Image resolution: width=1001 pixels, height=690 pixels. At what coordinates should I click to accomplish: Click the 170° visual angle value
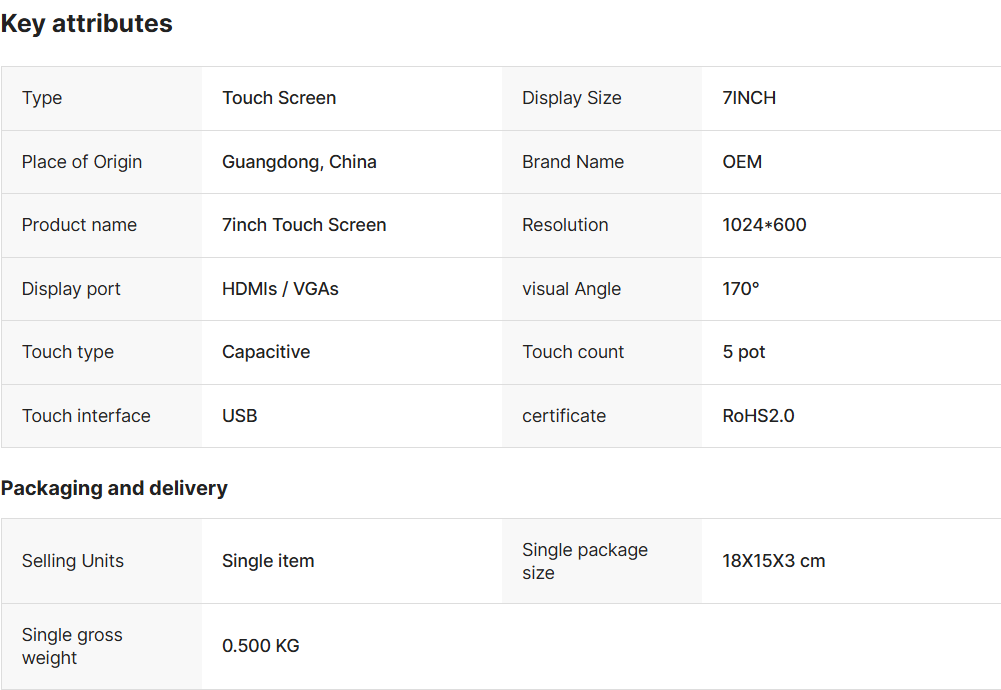pyautogui.click(x=741, y=289)
